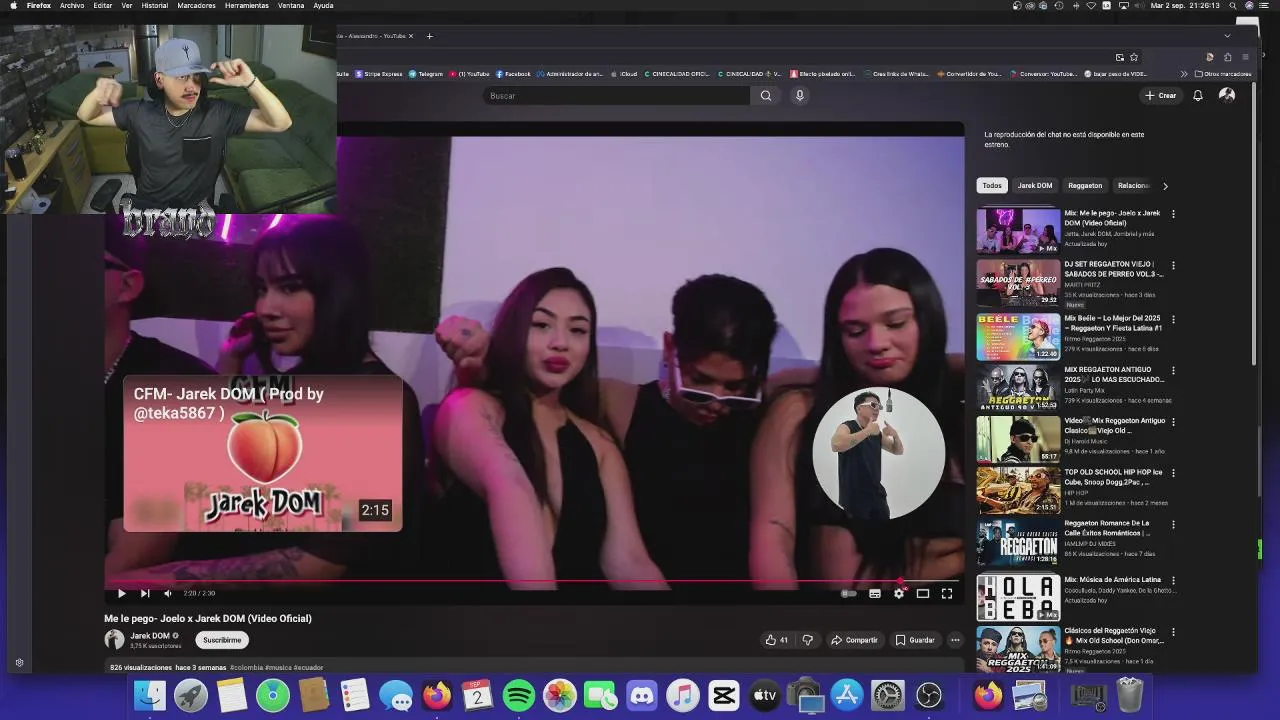Open App Store from the Dock
This screenshot has width=1280, height=720.
847,695
